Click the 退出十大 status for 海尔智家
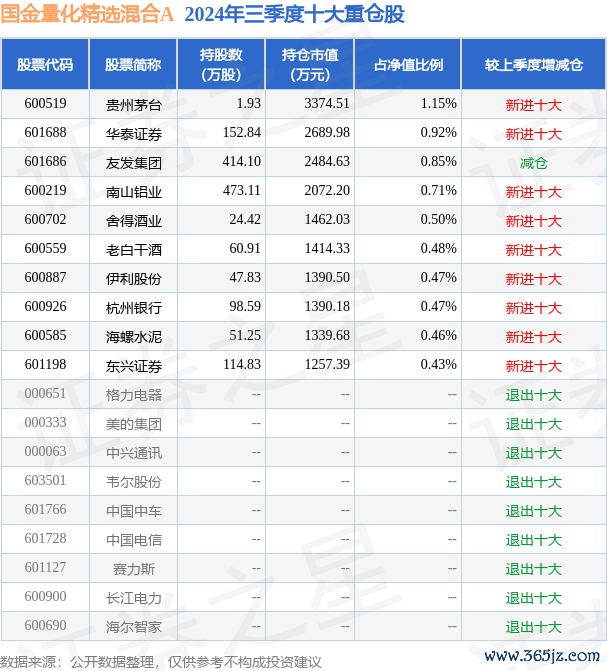The width and height of the screenshot is (607, 671). click(x=533, y=627)
